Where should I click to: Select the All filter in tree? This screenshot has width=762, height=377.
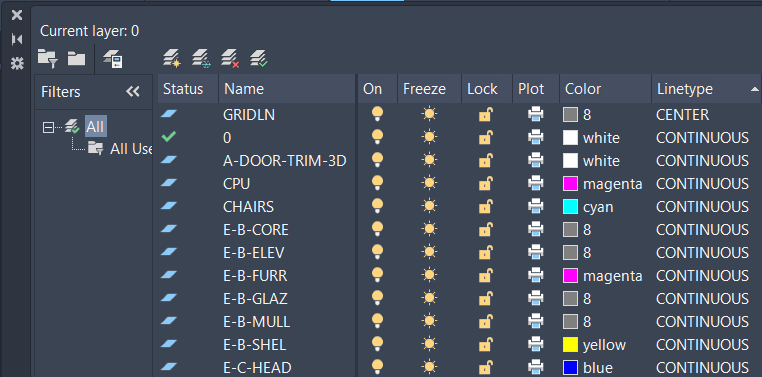tap(95, 127)
